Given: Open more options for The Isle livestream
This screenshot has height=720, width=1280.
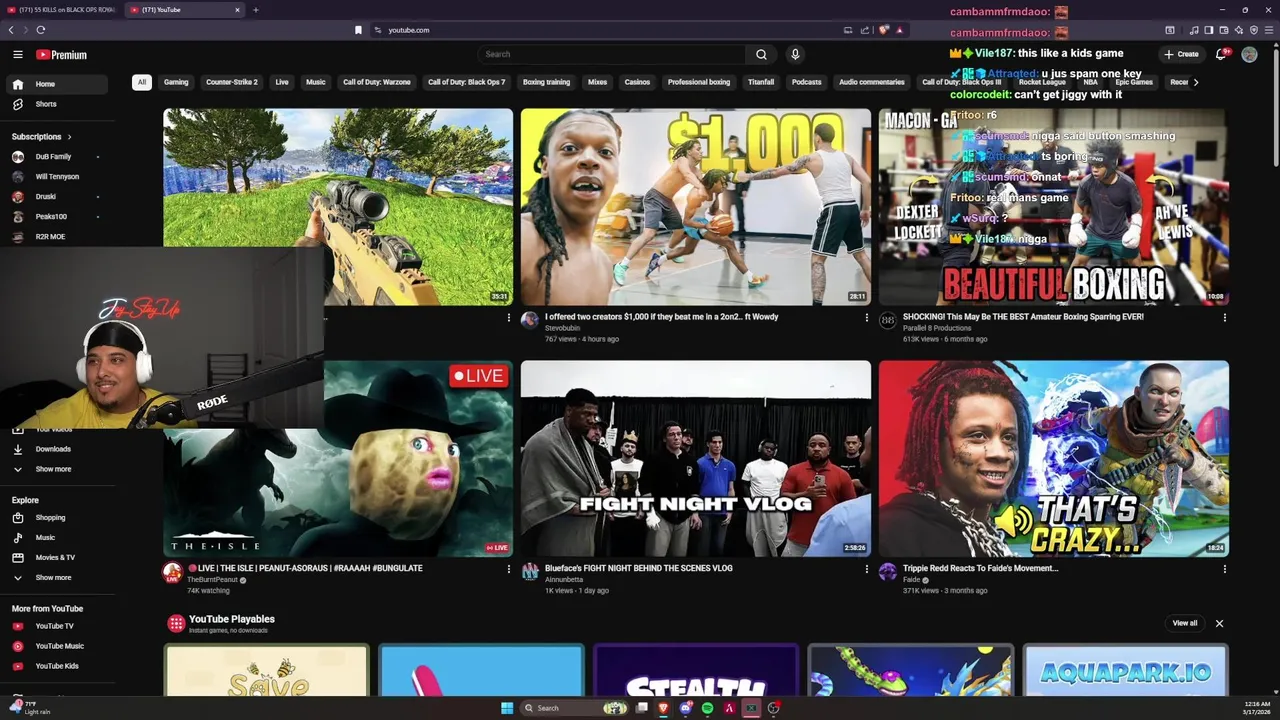Looking at the screenshot, I should coord(508,569).
